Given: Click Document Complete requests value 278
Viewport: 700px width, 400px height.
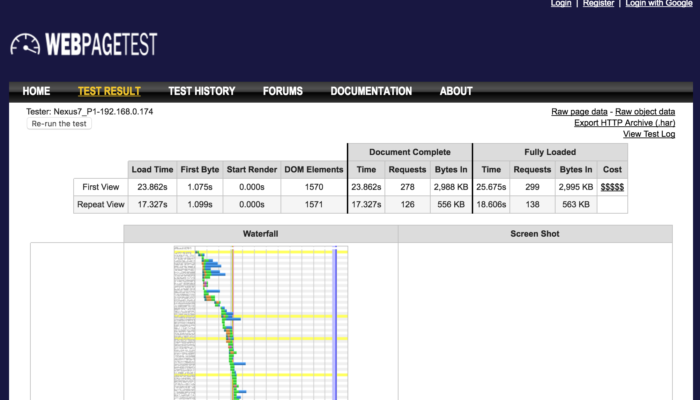Looking at the screenshot, I should click(407, 187).
